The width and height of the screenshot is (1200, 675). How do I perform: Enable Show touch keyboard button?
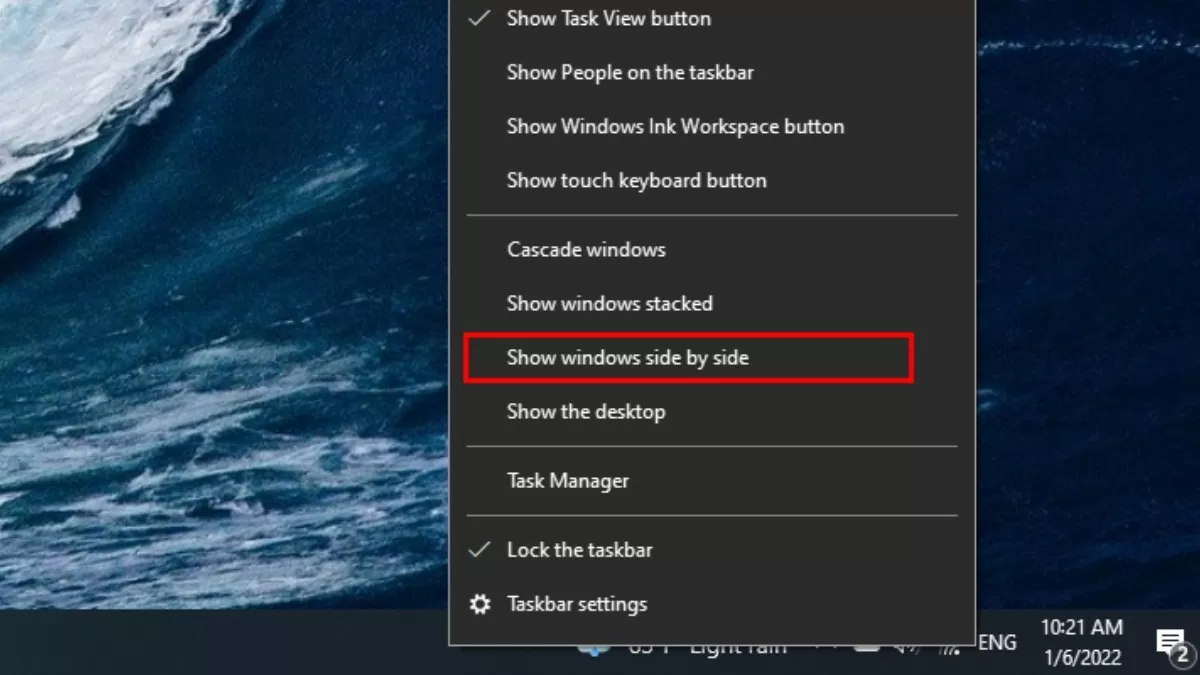pos(636,180)
